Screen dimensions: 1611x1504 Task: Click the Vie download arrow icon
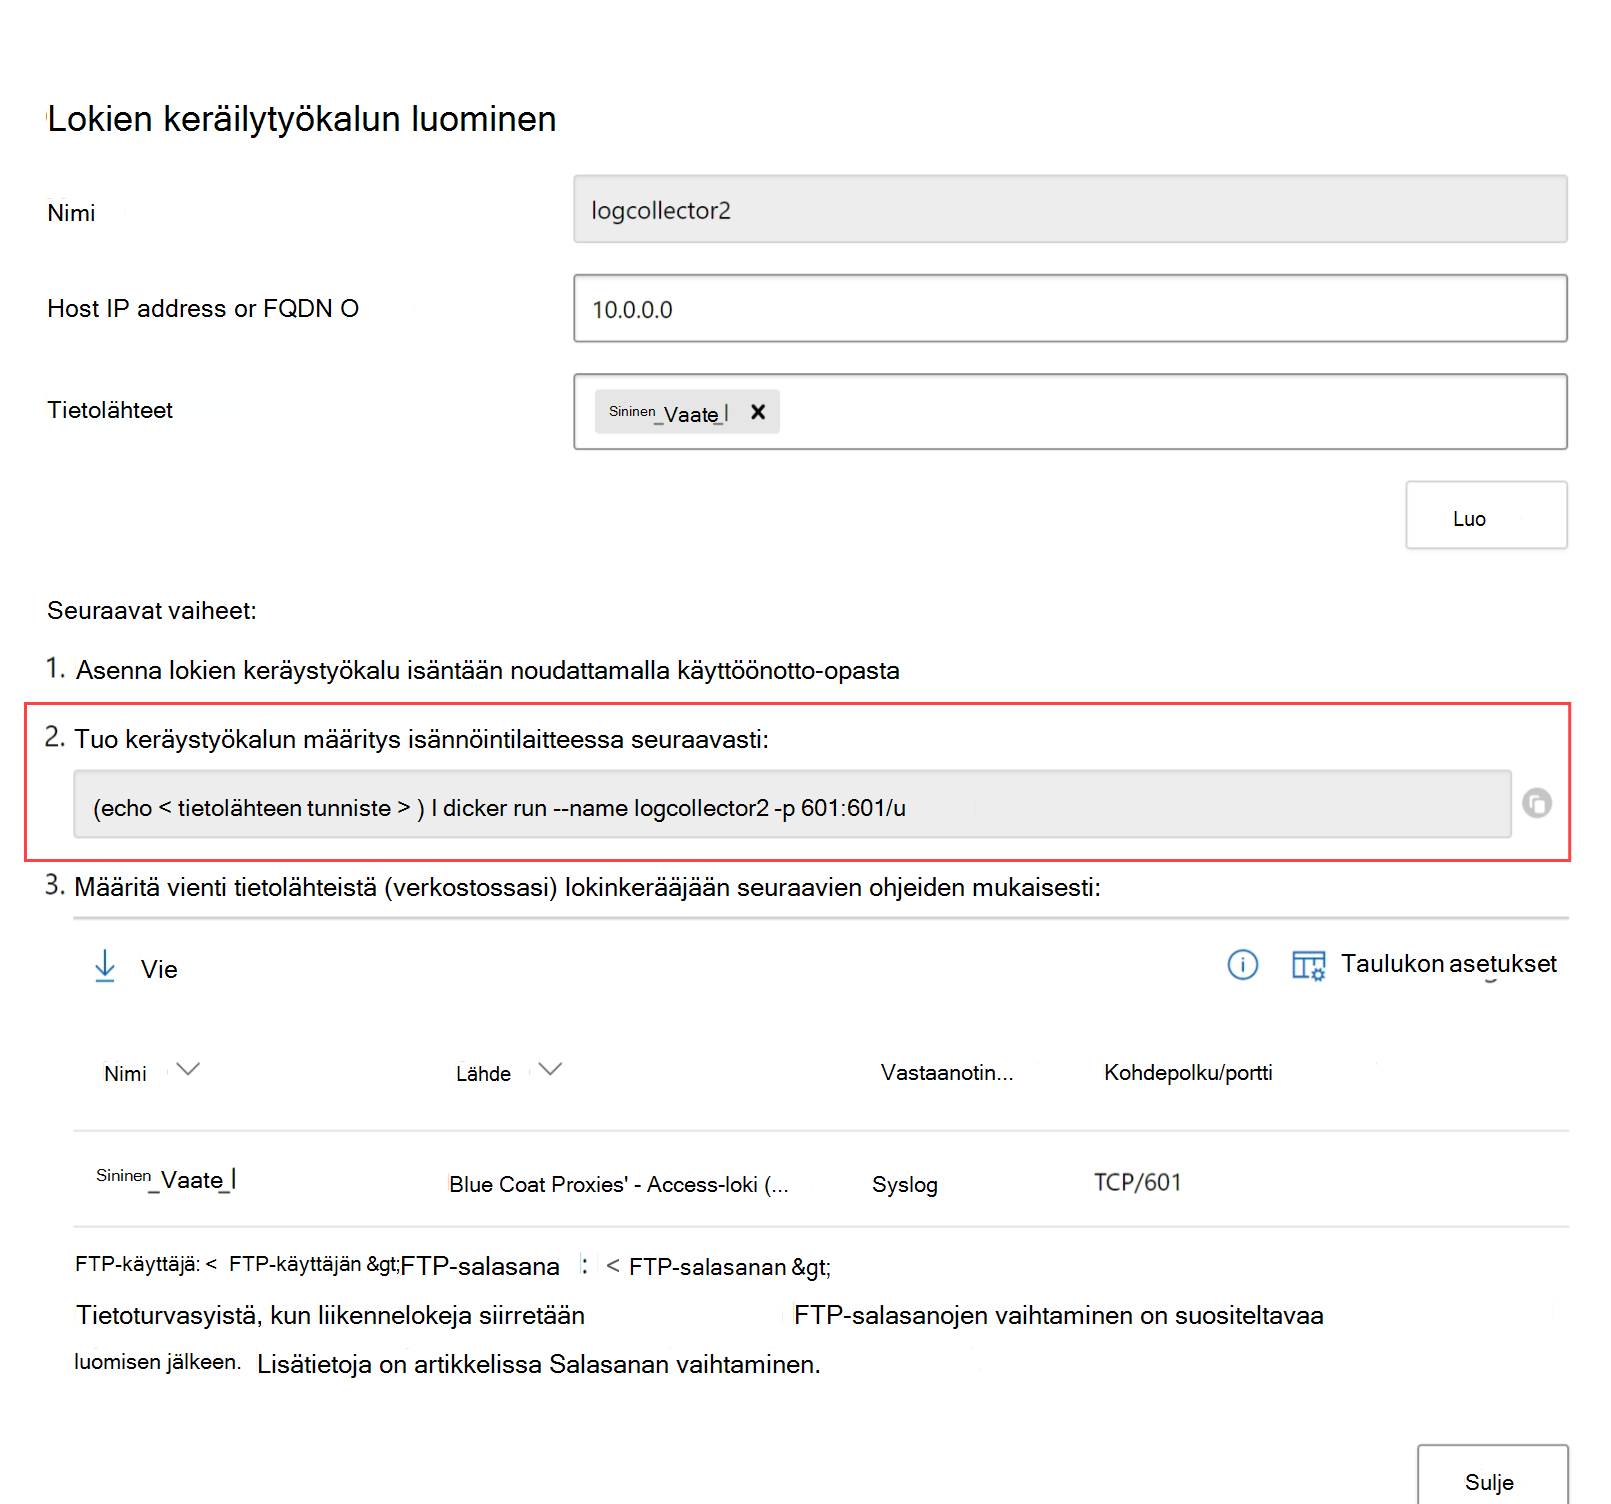(x=105, y=967)
